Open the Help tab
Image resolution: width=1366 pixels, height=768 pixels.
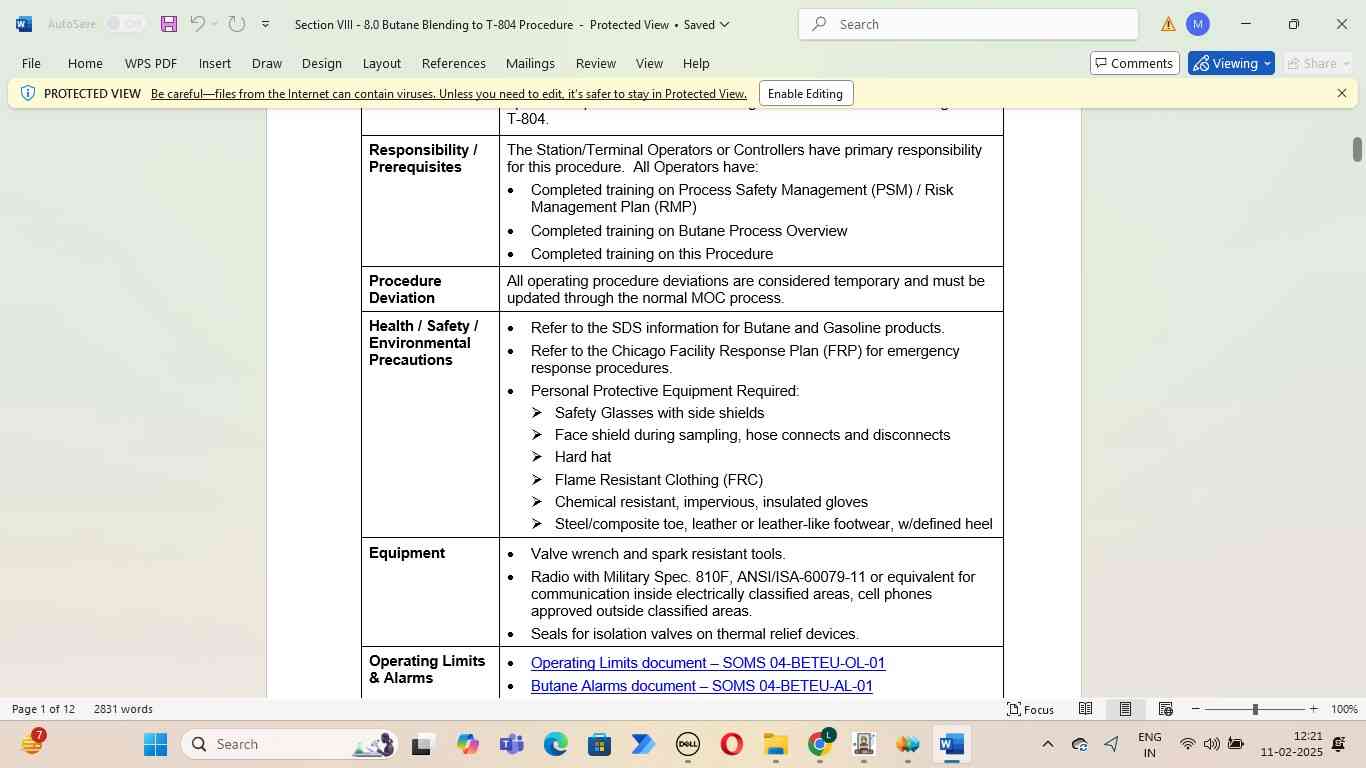point(696,63)
